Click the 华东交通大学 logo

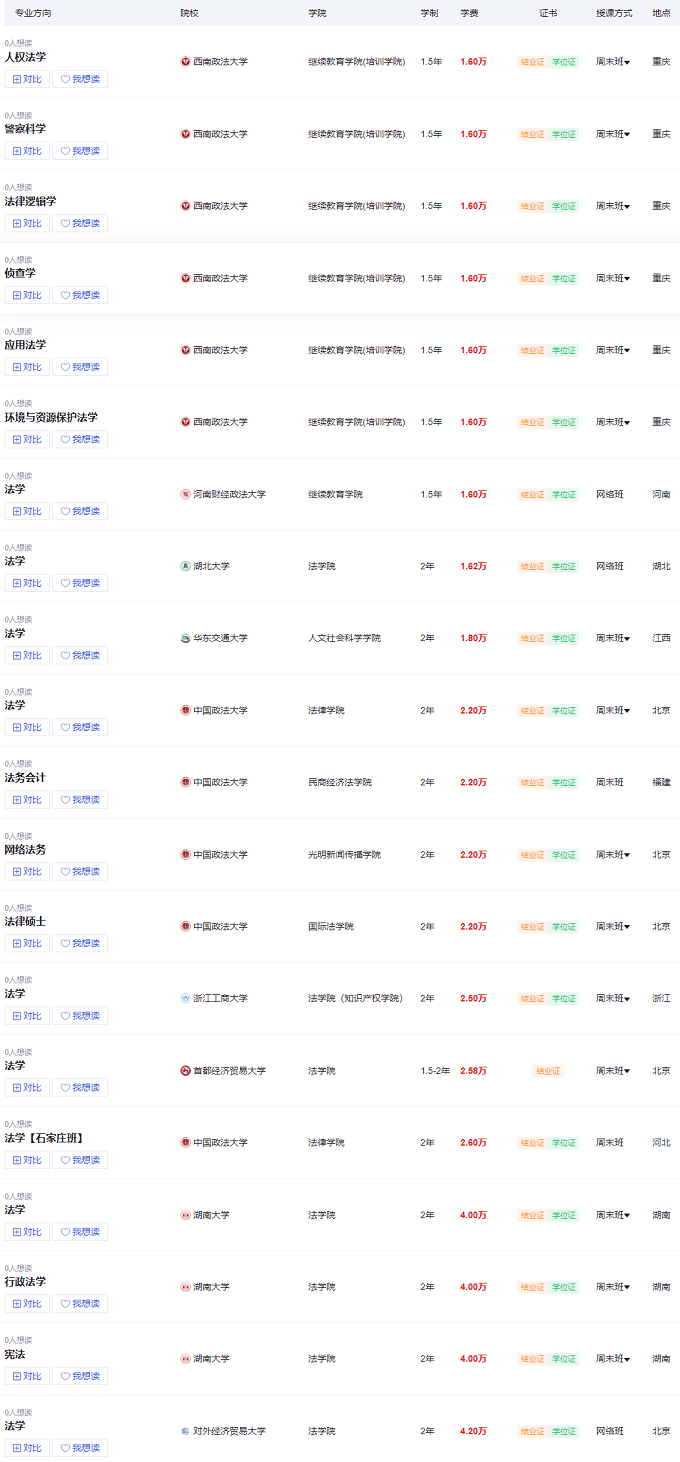pos(185,638)
